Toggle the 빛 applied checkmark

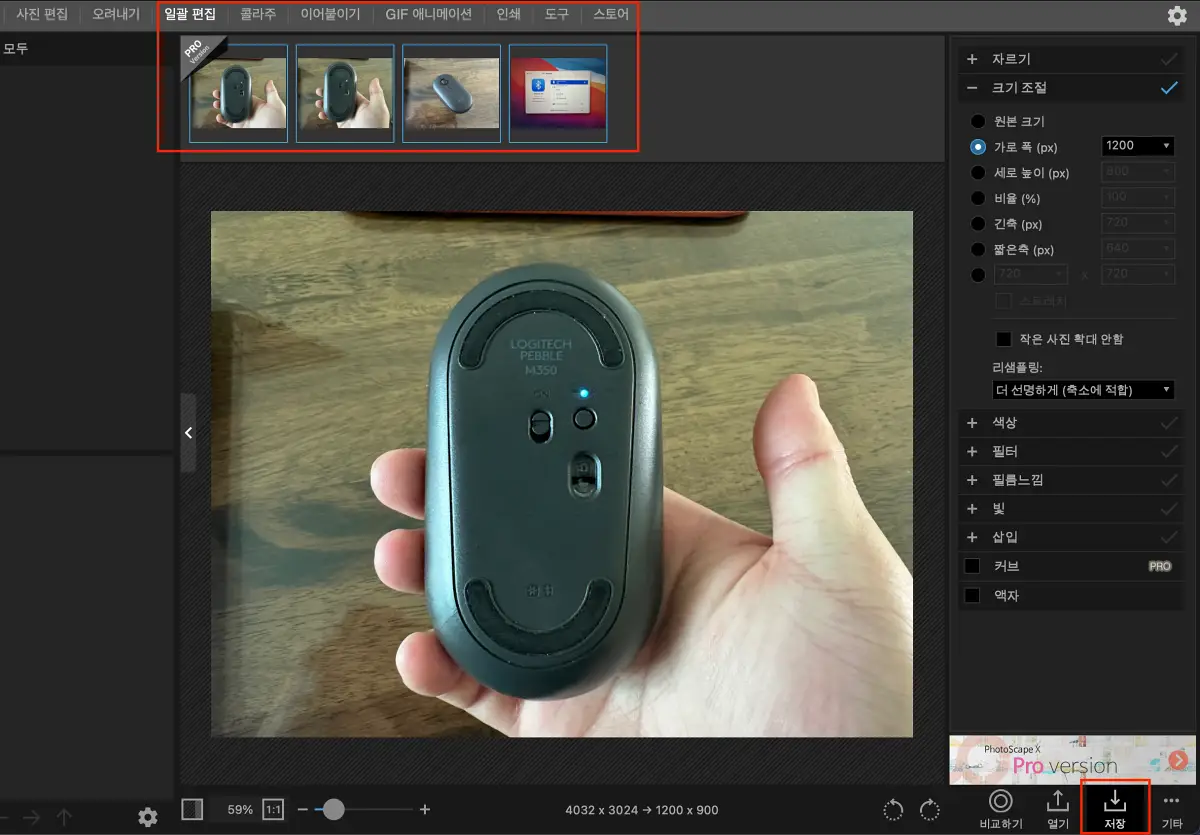[x=1168, y=509]
